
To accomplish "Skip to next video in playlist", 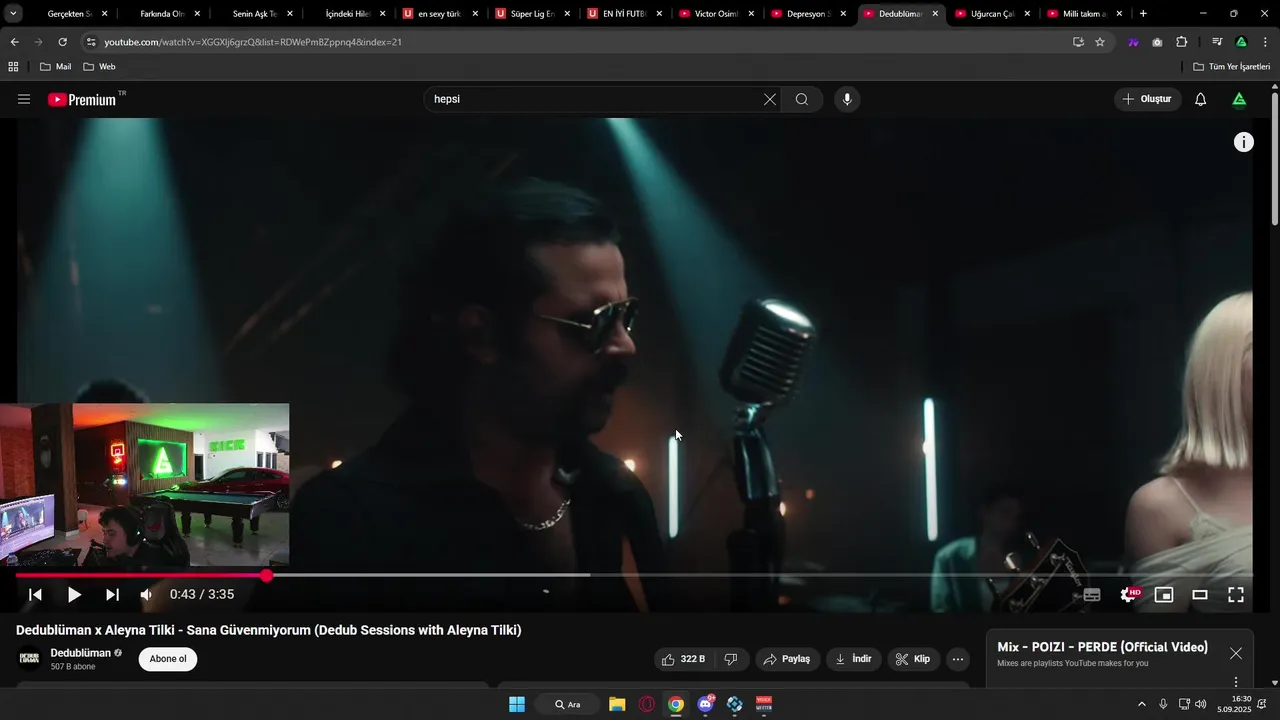I will point(112,594).
